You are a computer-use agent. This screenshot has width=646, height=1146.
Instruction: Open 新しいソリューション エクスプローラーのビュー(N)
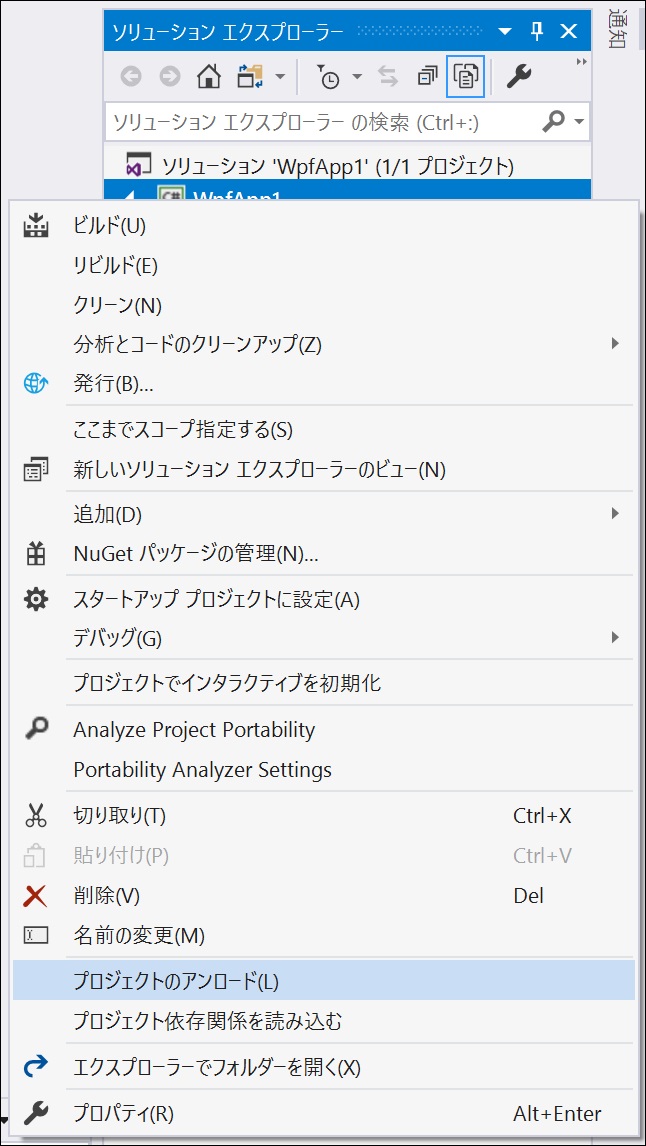pyautogui.click(x=323, y=469)
